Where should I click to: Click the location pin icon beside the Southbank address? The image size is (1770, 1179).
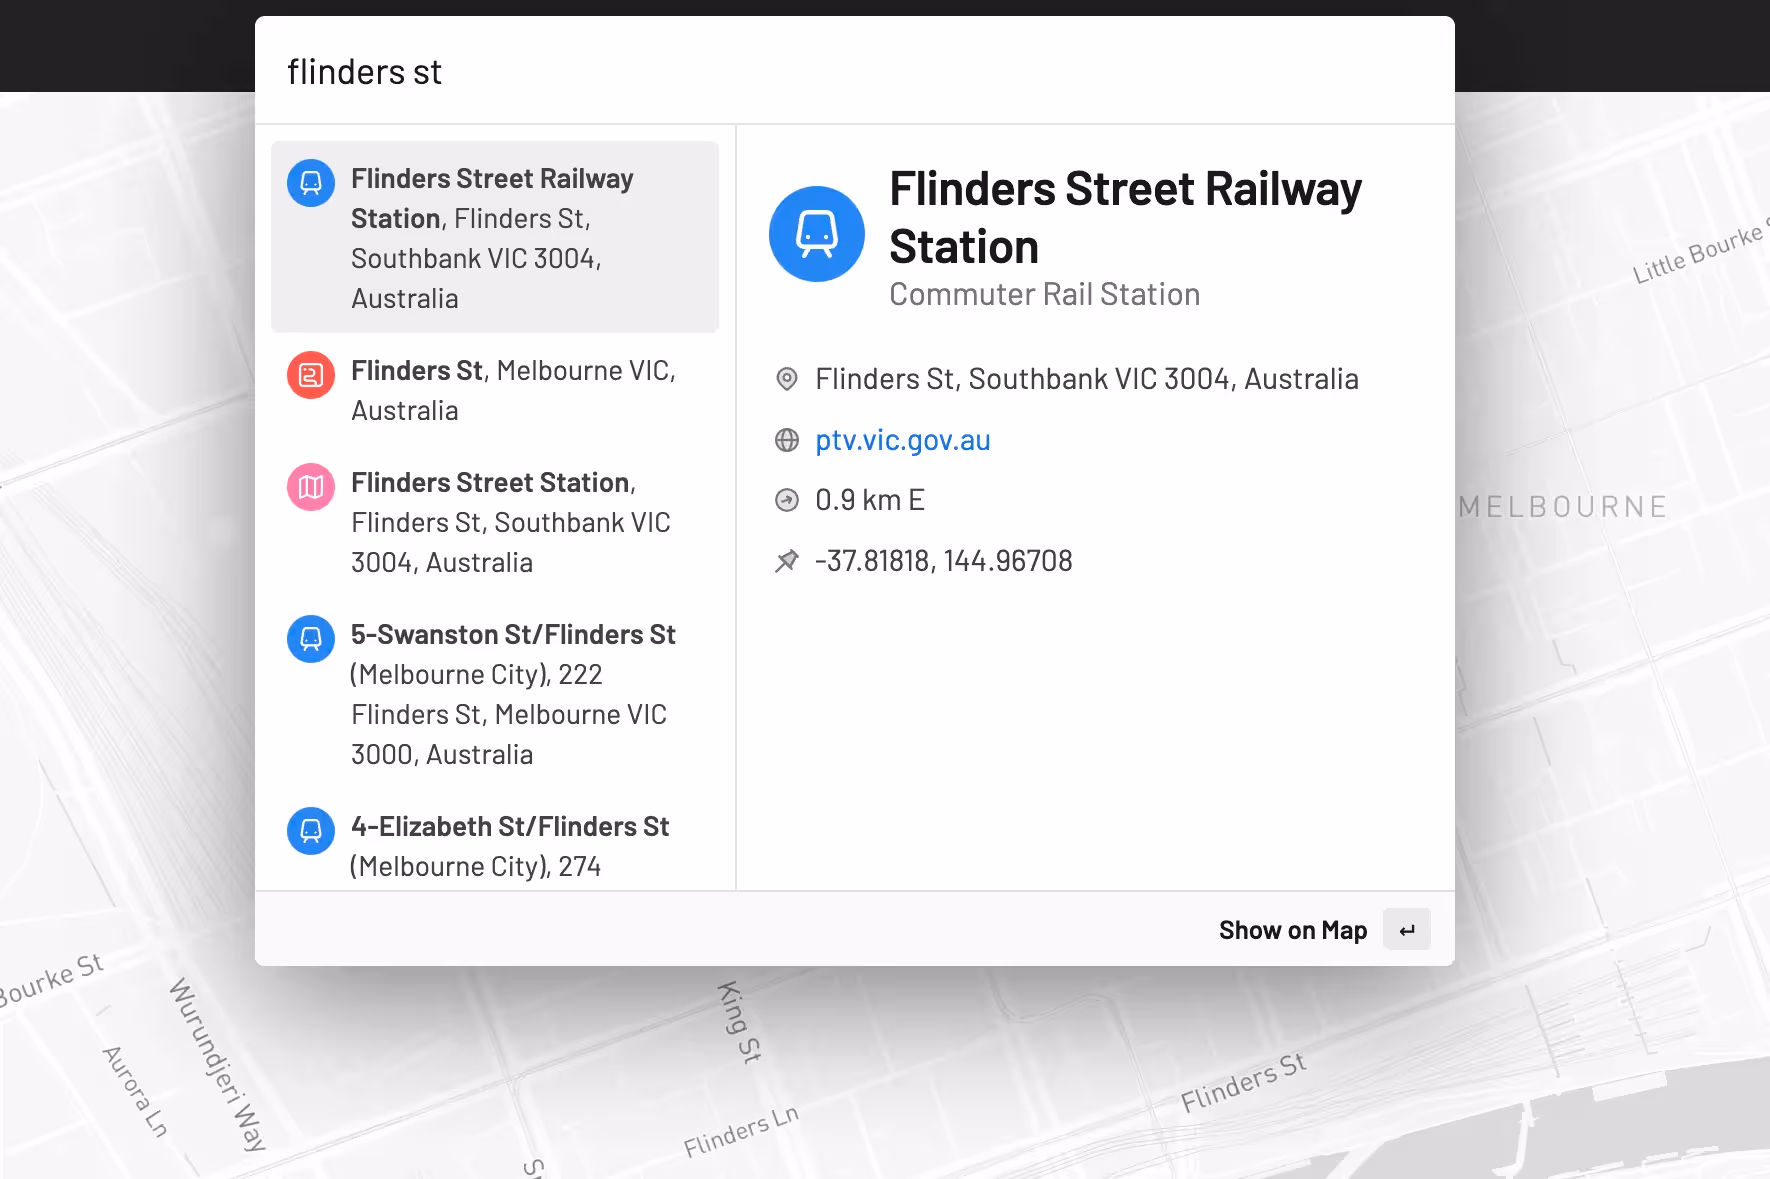point(787,379)
